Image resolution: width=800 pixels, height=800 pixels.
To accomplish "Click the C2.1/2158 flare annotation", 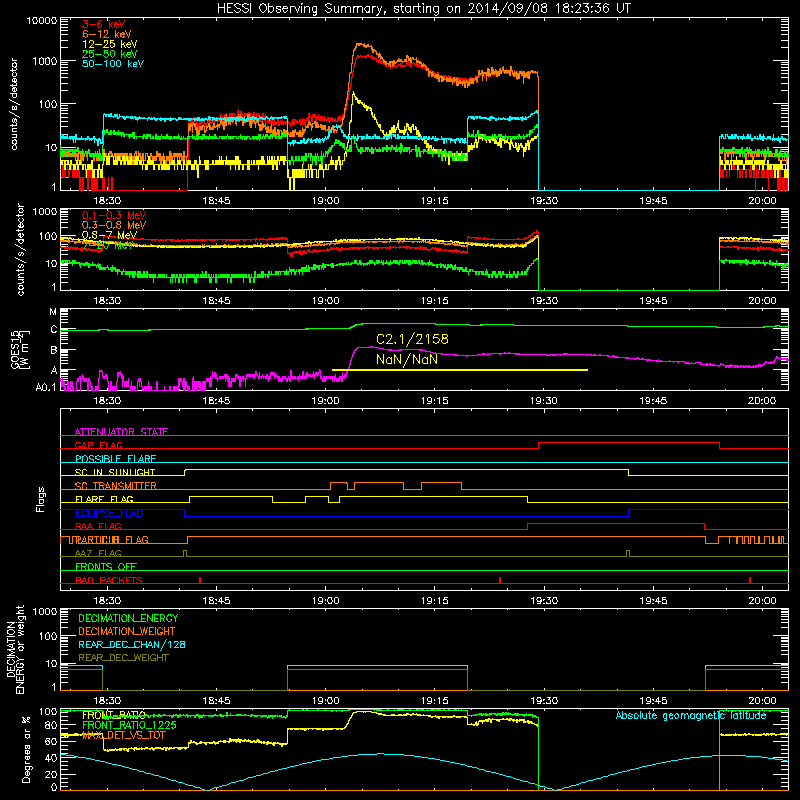I will click(412, 339).
